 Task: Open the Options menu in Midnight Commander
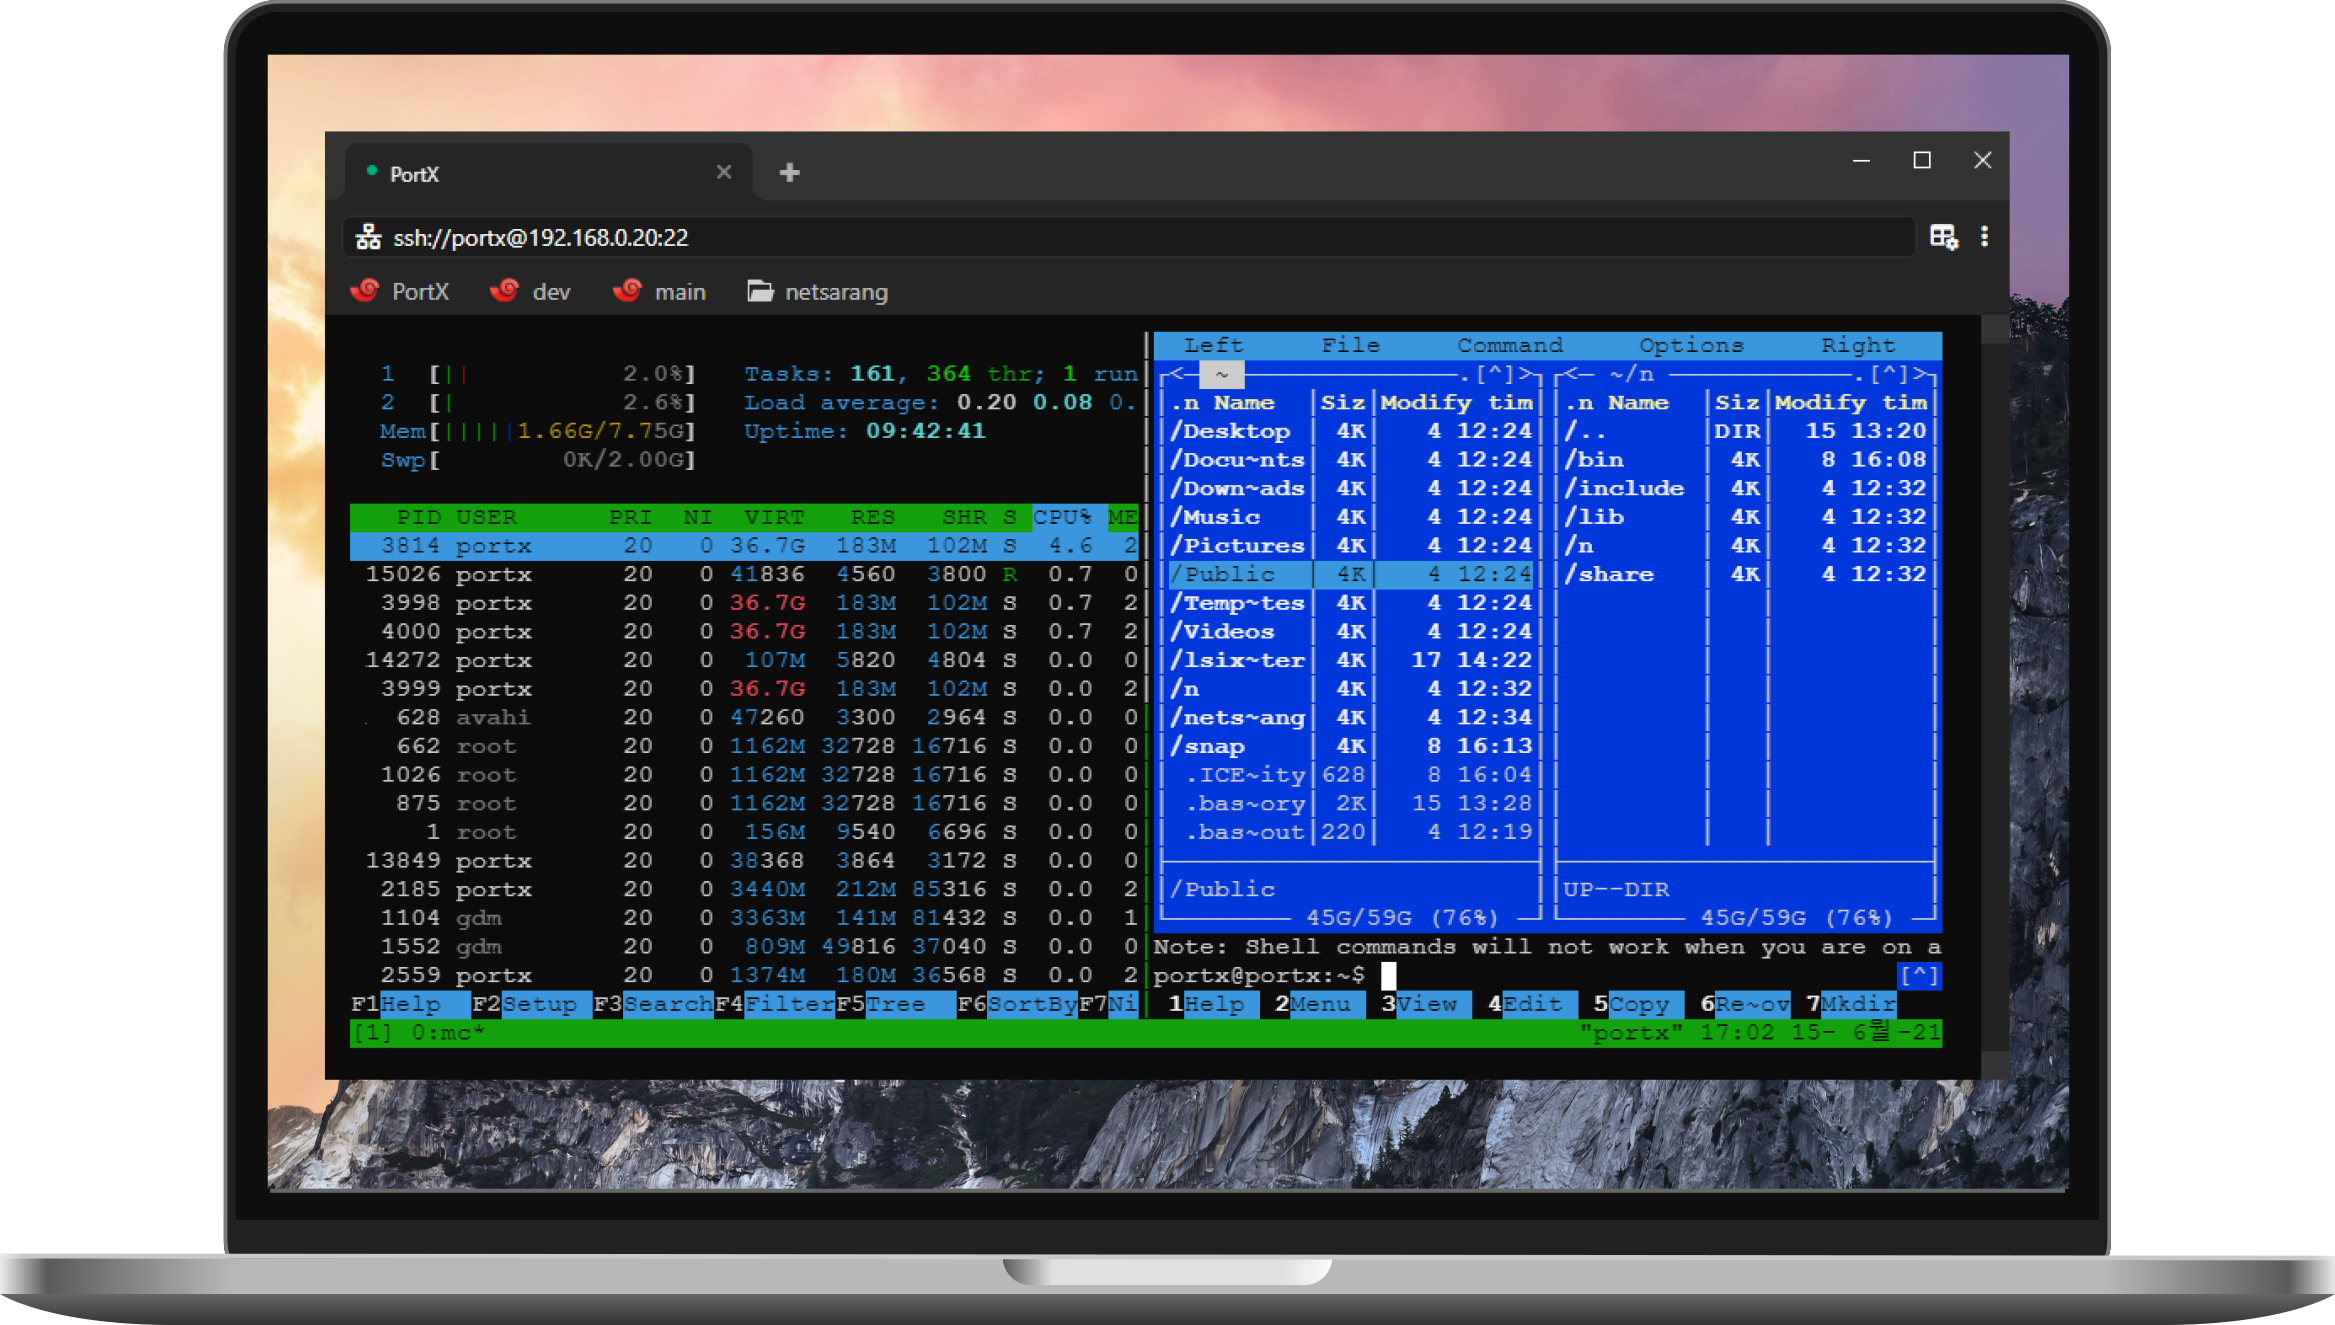click(1691, 345)
